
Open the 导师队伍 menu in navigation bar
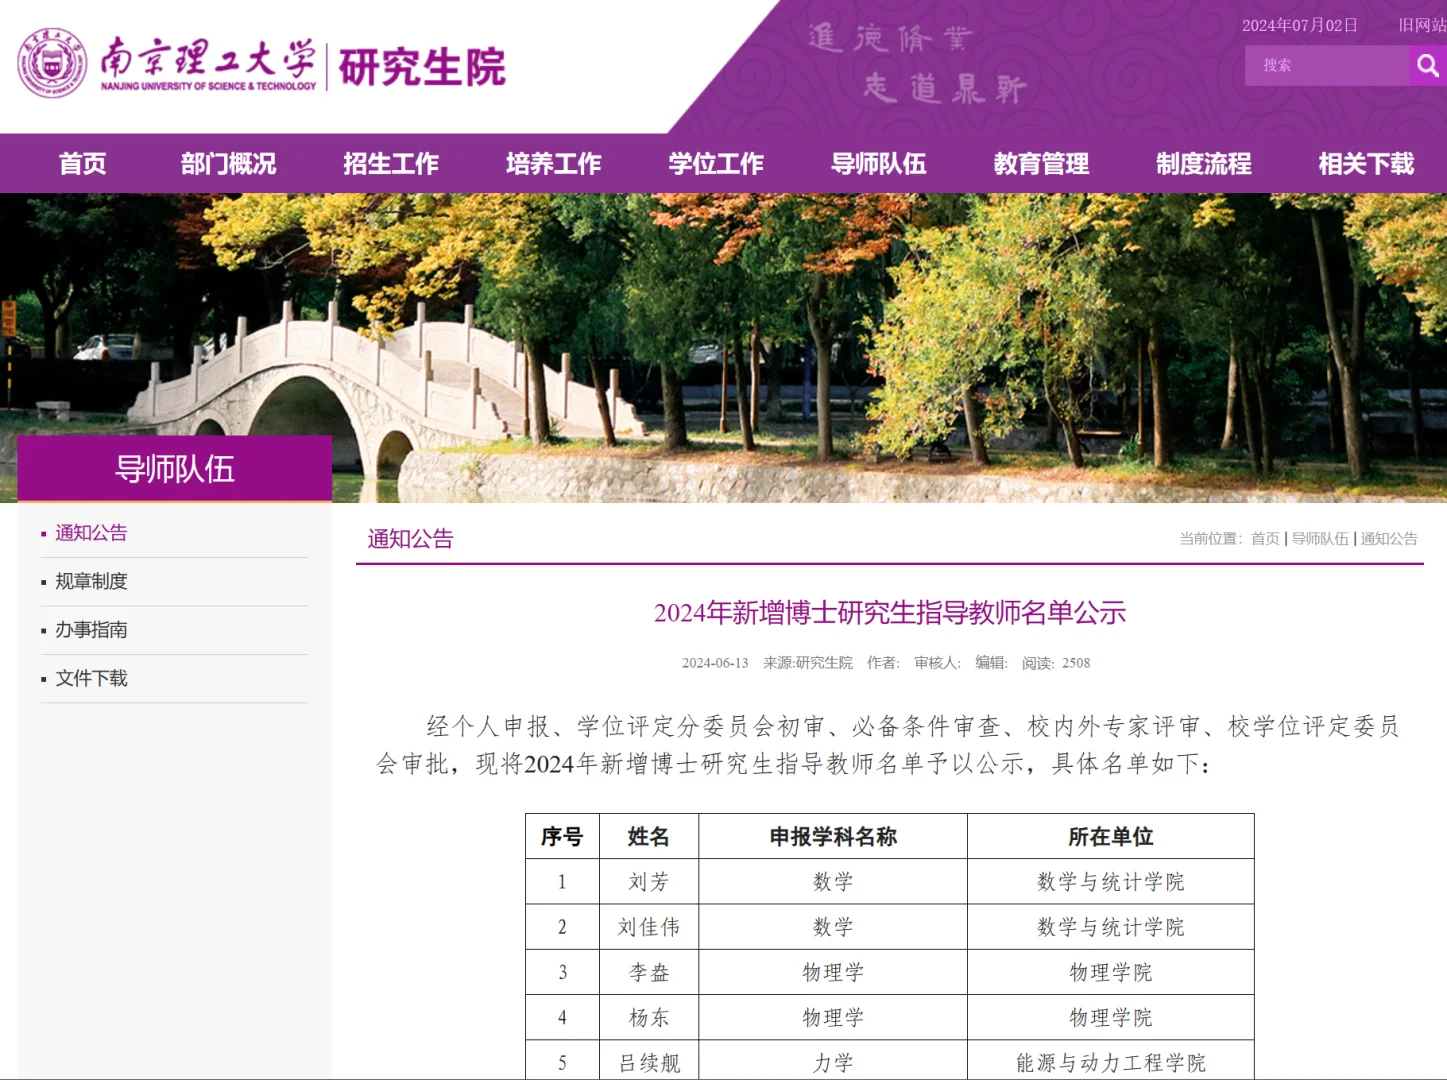pyautogui.click(x=878, y=164)
